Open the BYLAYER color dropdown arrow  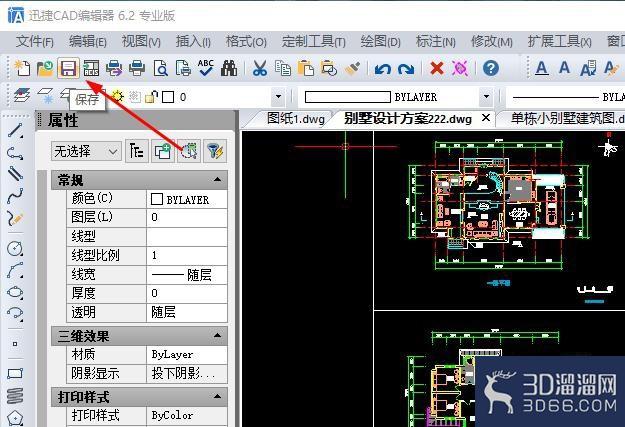[486, 96]
